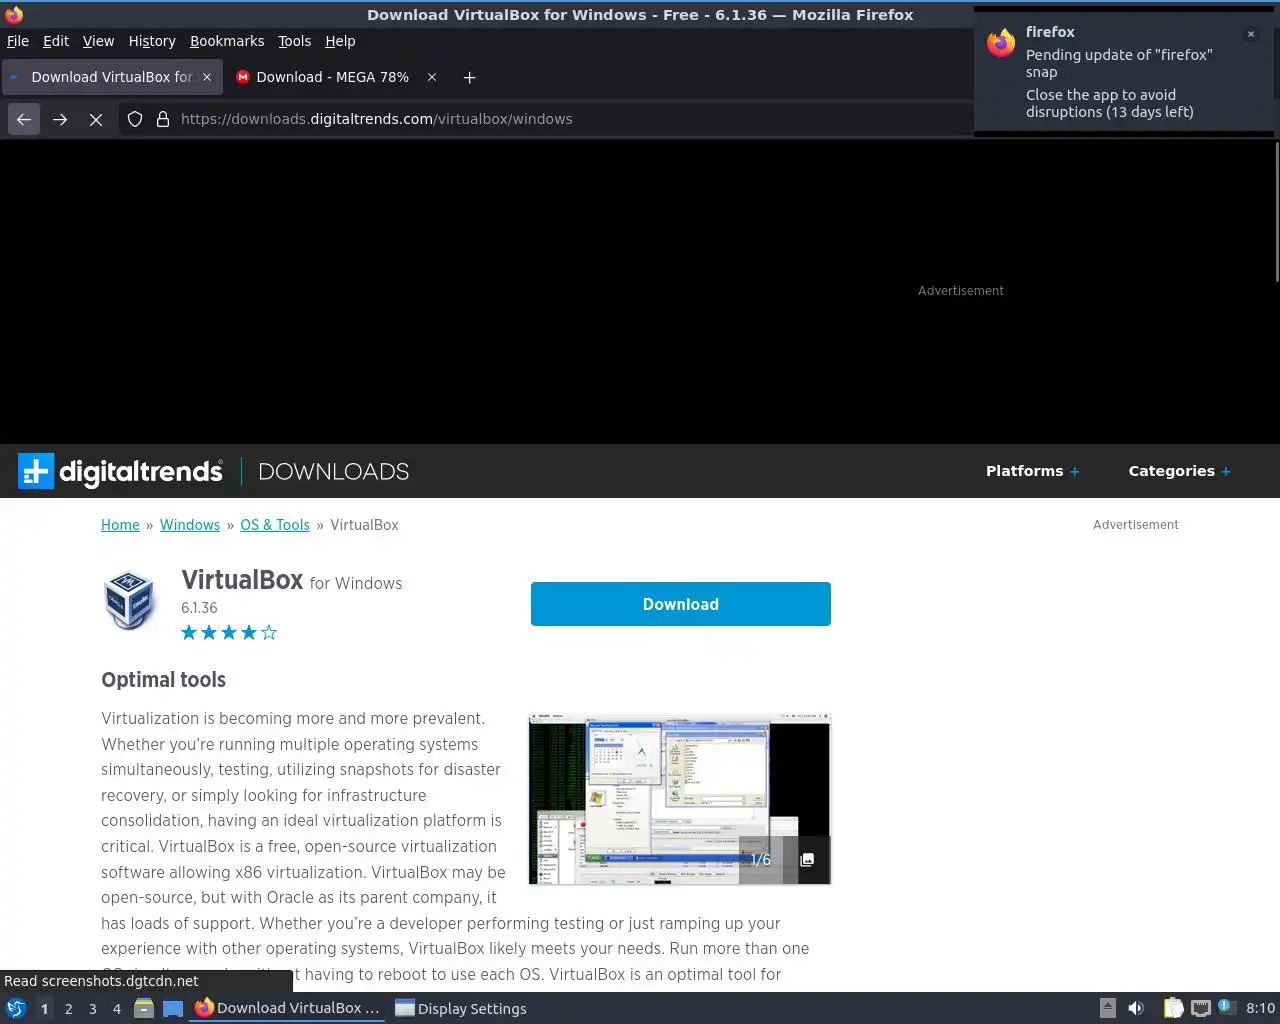Open a new tab with plus button
The height and width of the screenshot is (1024, 1280).
click(469, 77)
